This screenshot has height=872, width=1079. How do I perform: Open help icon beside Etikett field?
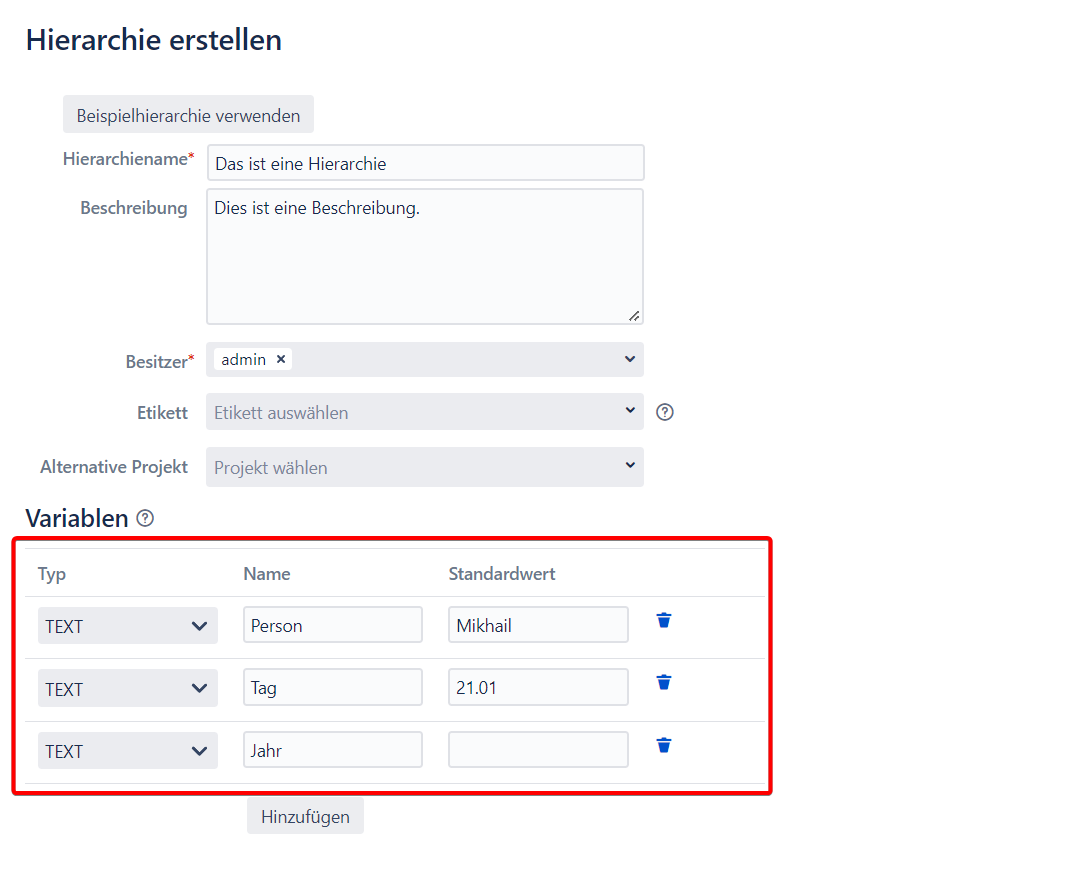tap(665, 412)
